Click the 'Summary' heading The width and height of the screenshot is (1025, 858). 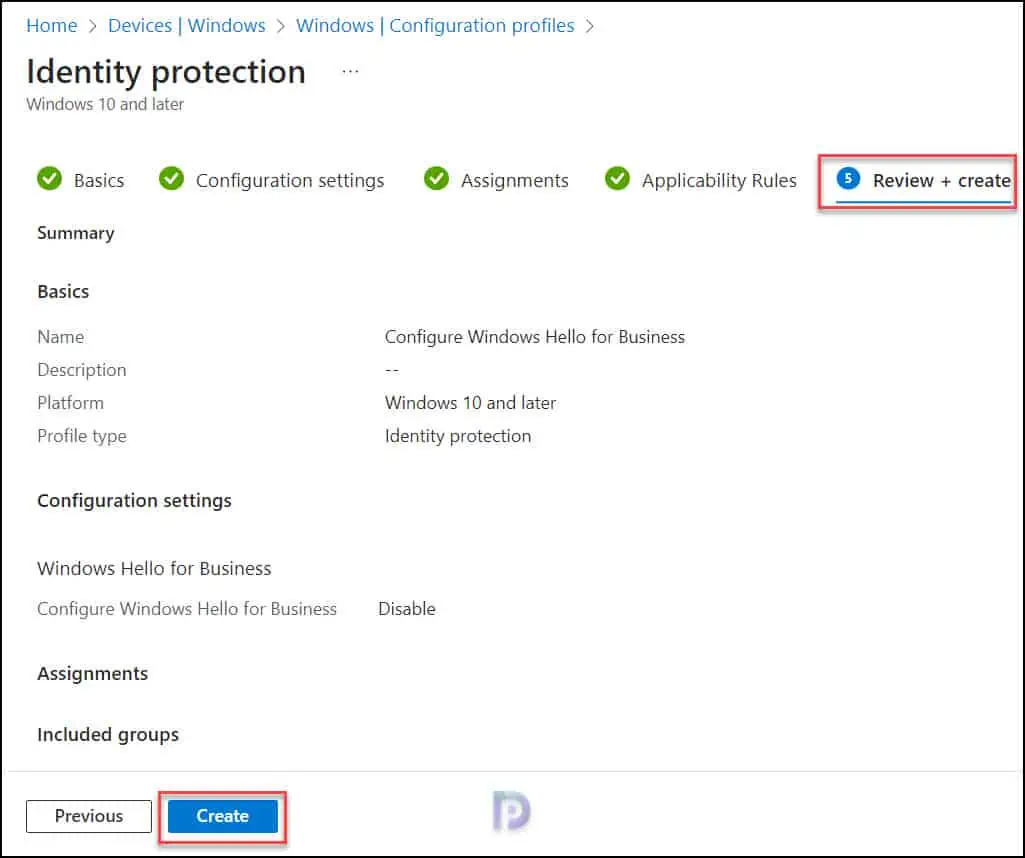point(76,233)
